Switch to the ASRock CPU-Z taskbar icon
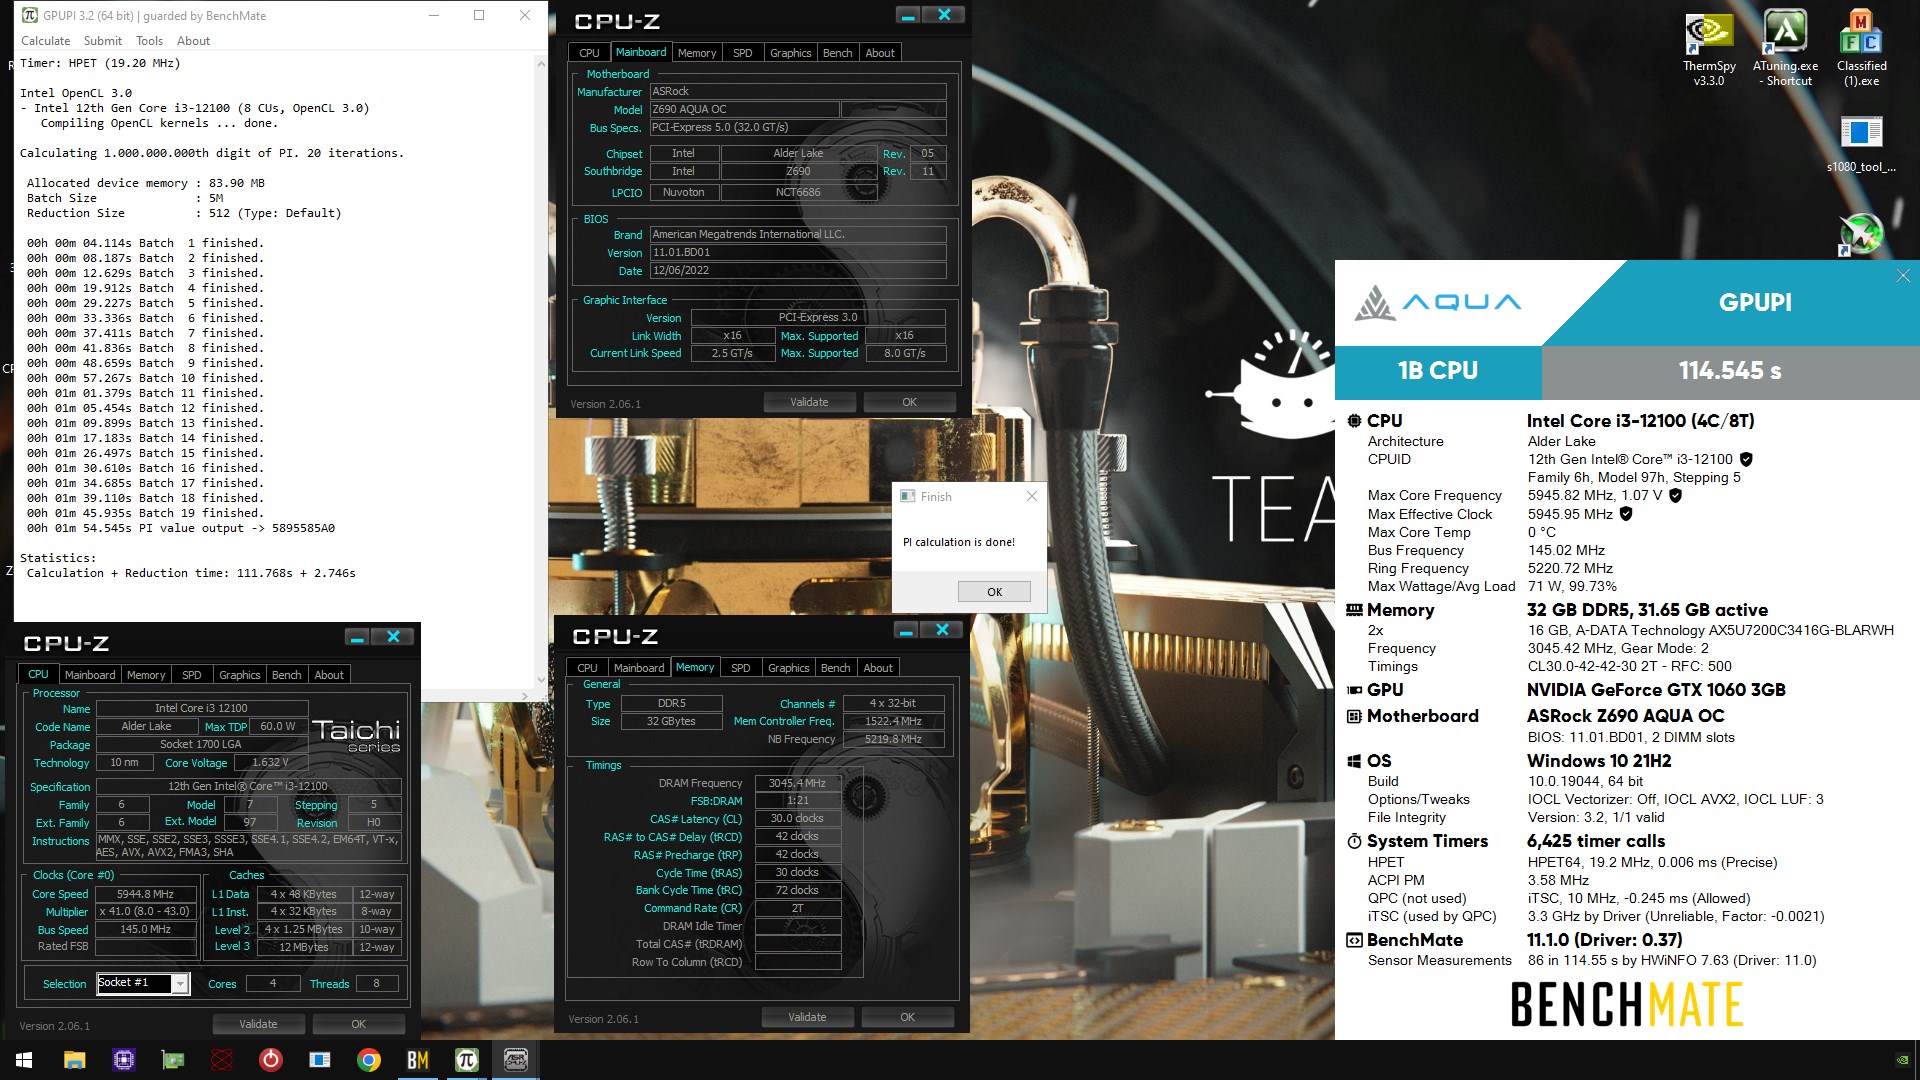Screen dimensions: 1920x1080 (x=516, y=1060)
